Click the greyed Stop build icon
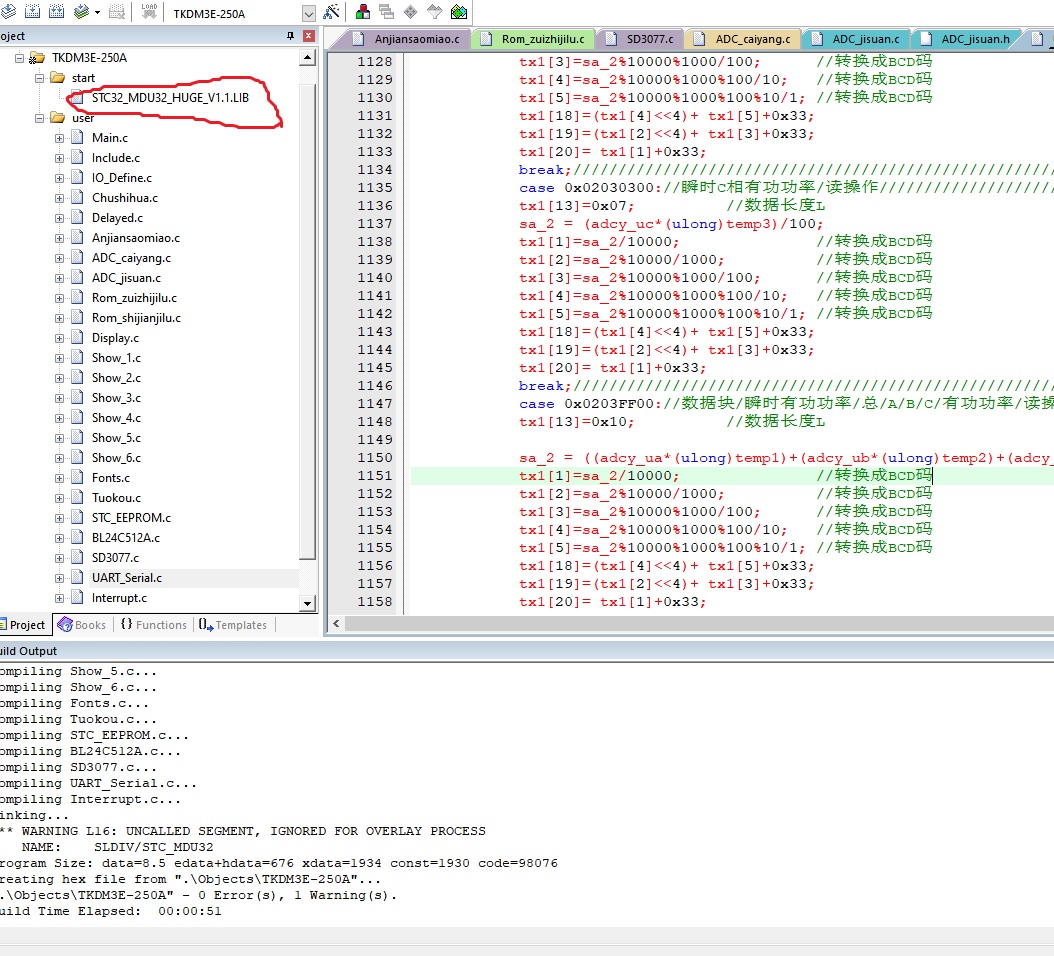The width and height of the screenshot is (1054, 956). pos(117,11)
